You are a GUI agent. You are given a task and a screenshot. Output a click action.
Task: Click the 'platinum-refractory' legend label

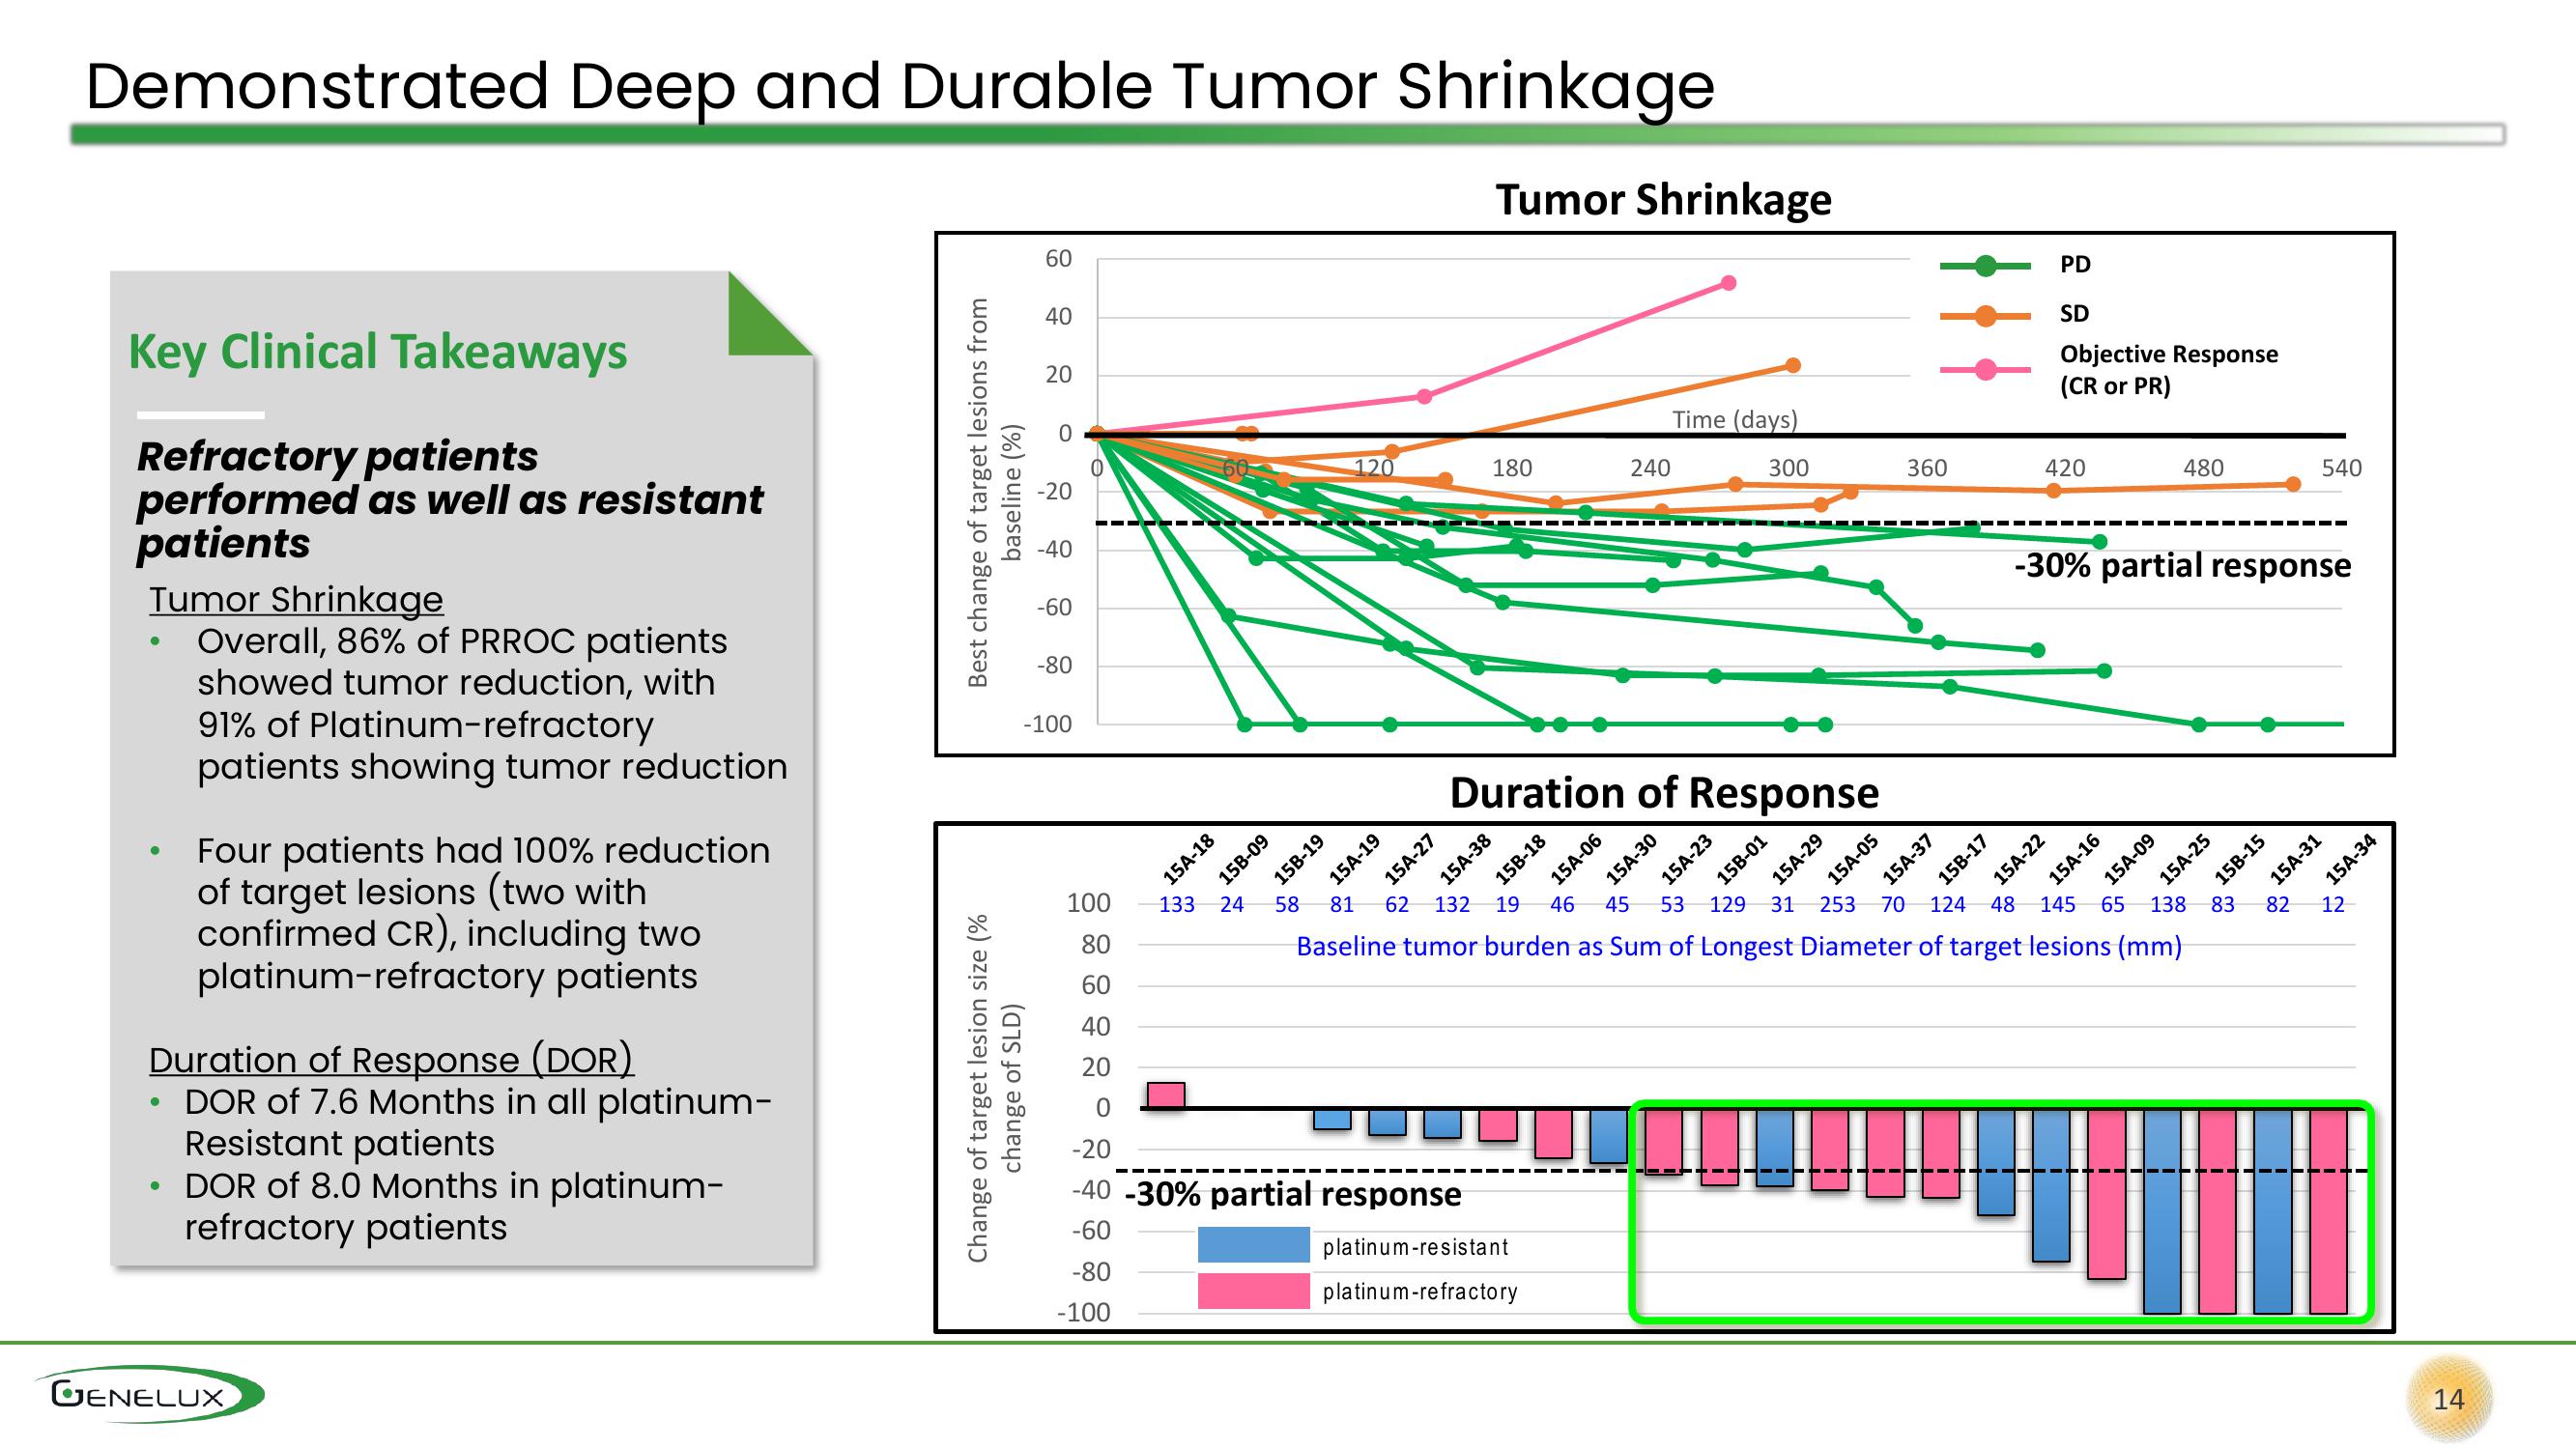click(1420, 1292)
